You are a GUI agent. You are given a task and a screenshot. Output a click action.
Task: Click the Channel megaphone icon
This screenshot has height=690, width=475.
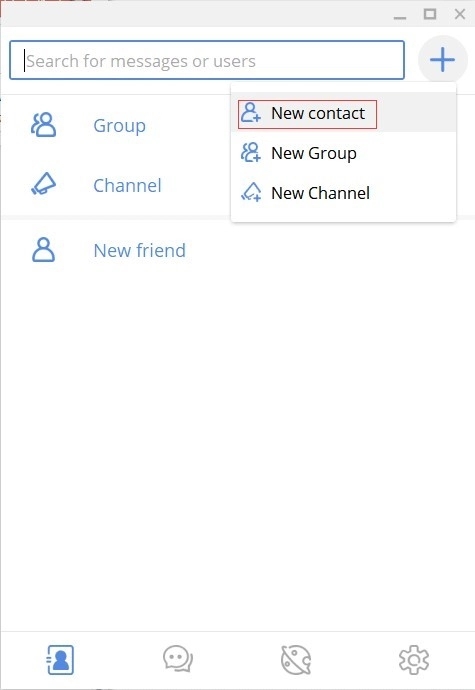(44, 184)
